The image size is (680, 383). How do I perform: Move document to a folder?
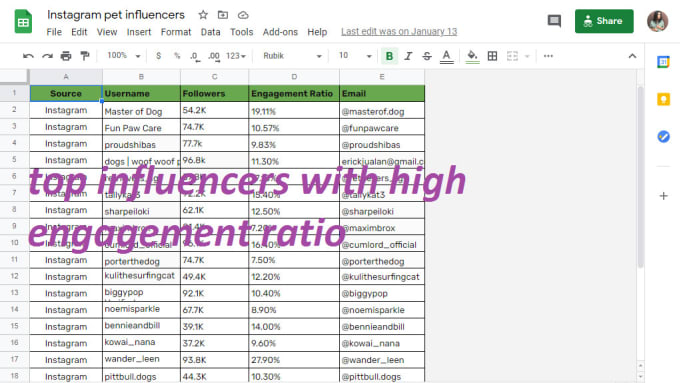pos(223,15)
